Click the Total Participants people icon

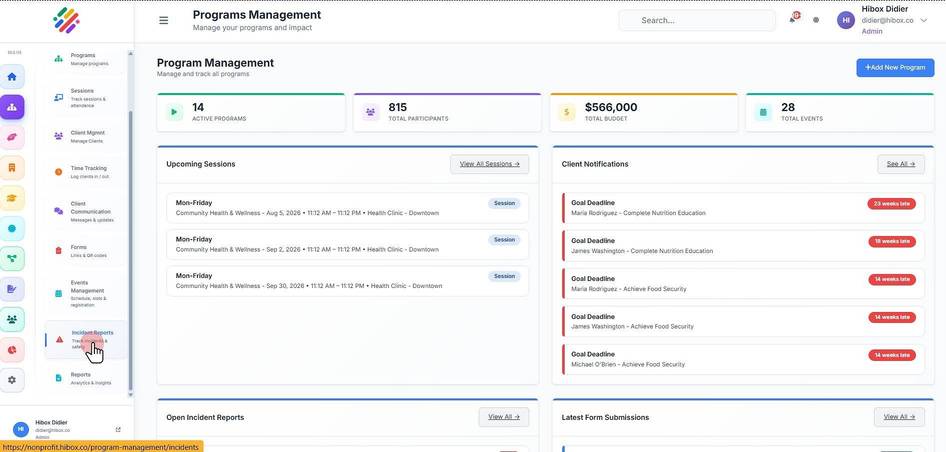click(370, 112)
